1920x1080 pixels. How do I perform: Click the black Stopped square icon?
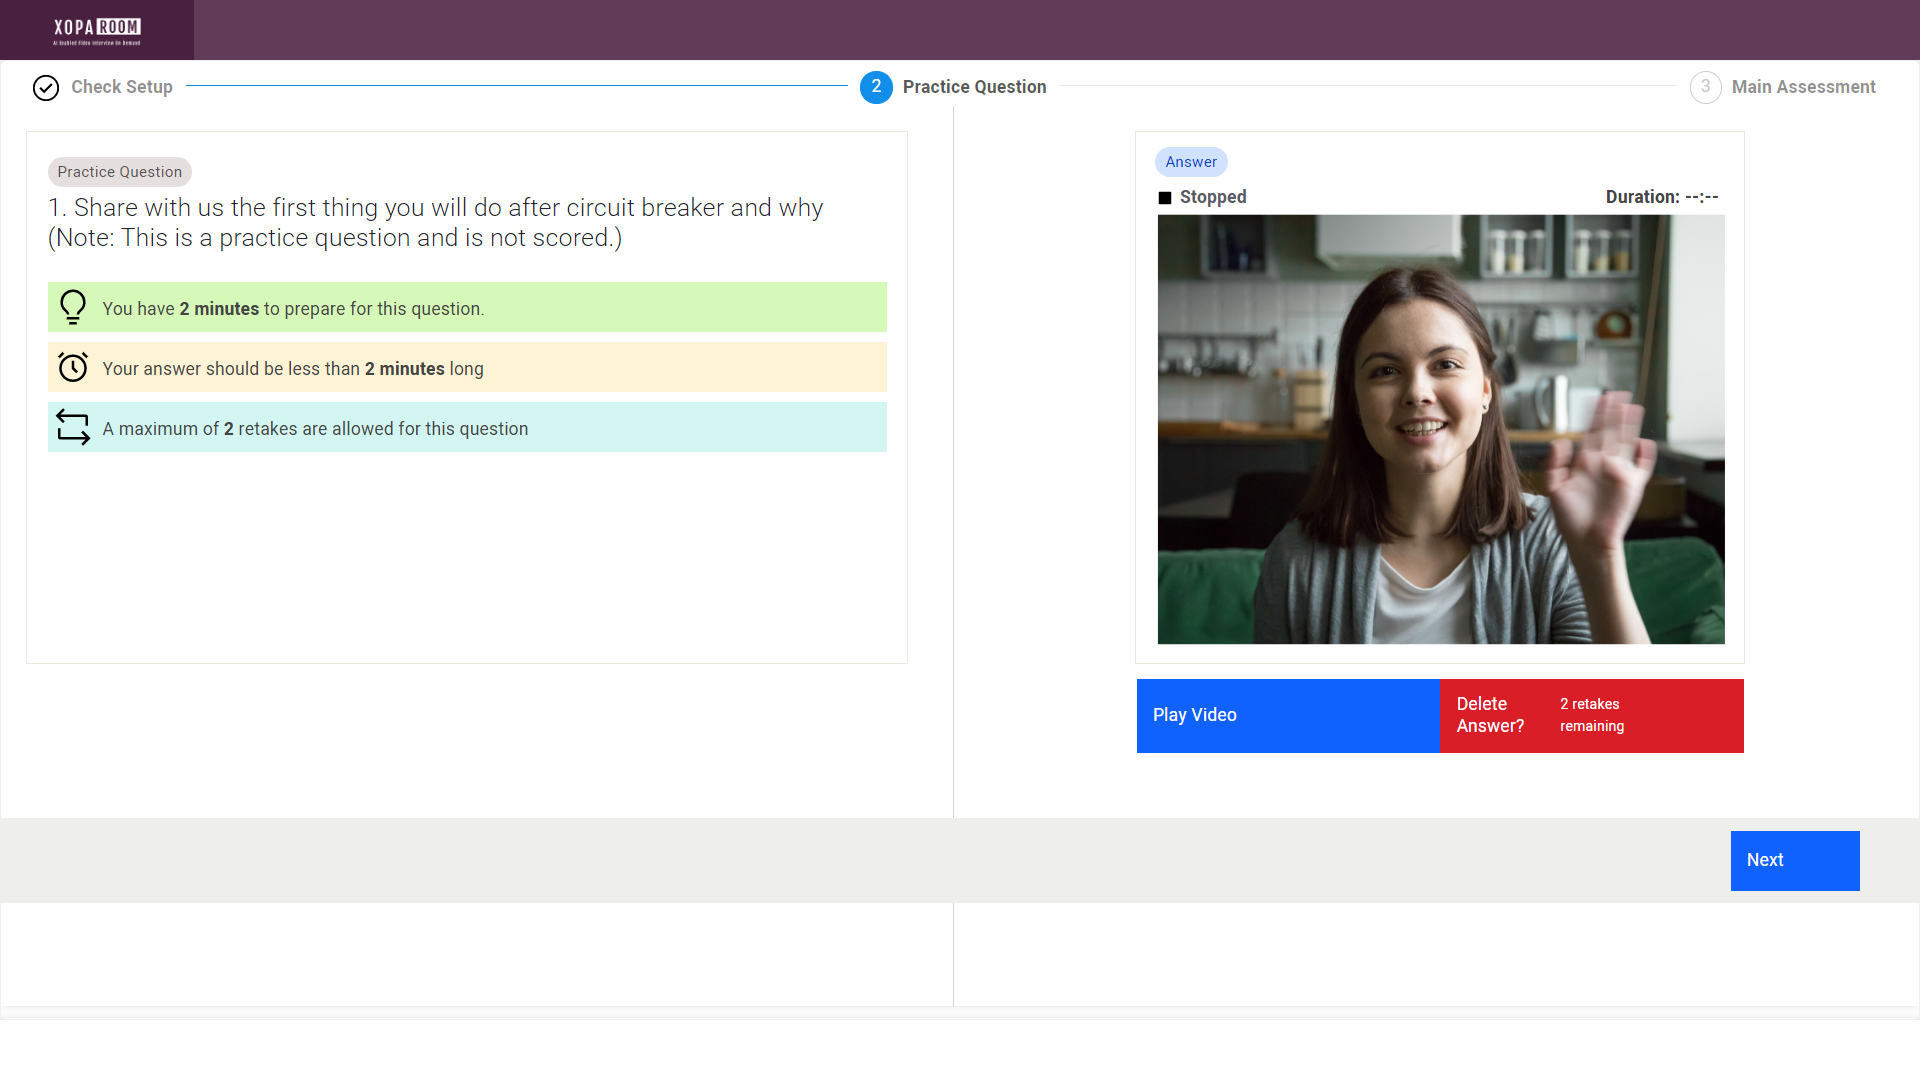pyautogui.click(x=1164, y=198)
